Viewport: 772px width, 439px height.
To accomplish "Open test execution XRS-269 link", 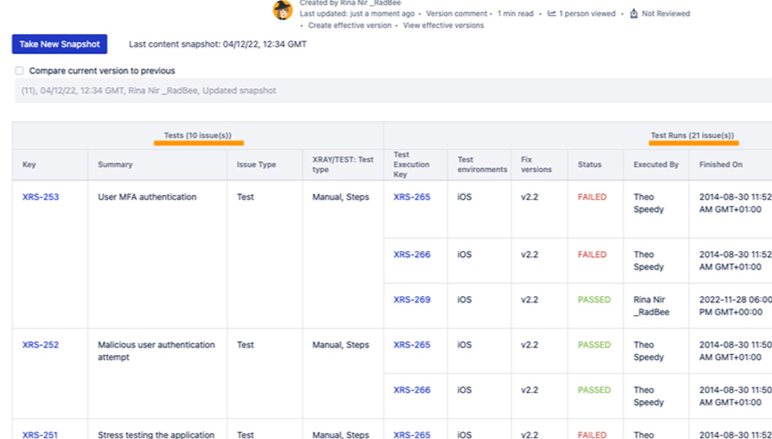I will pyautogui.click(x=412, y=299).
